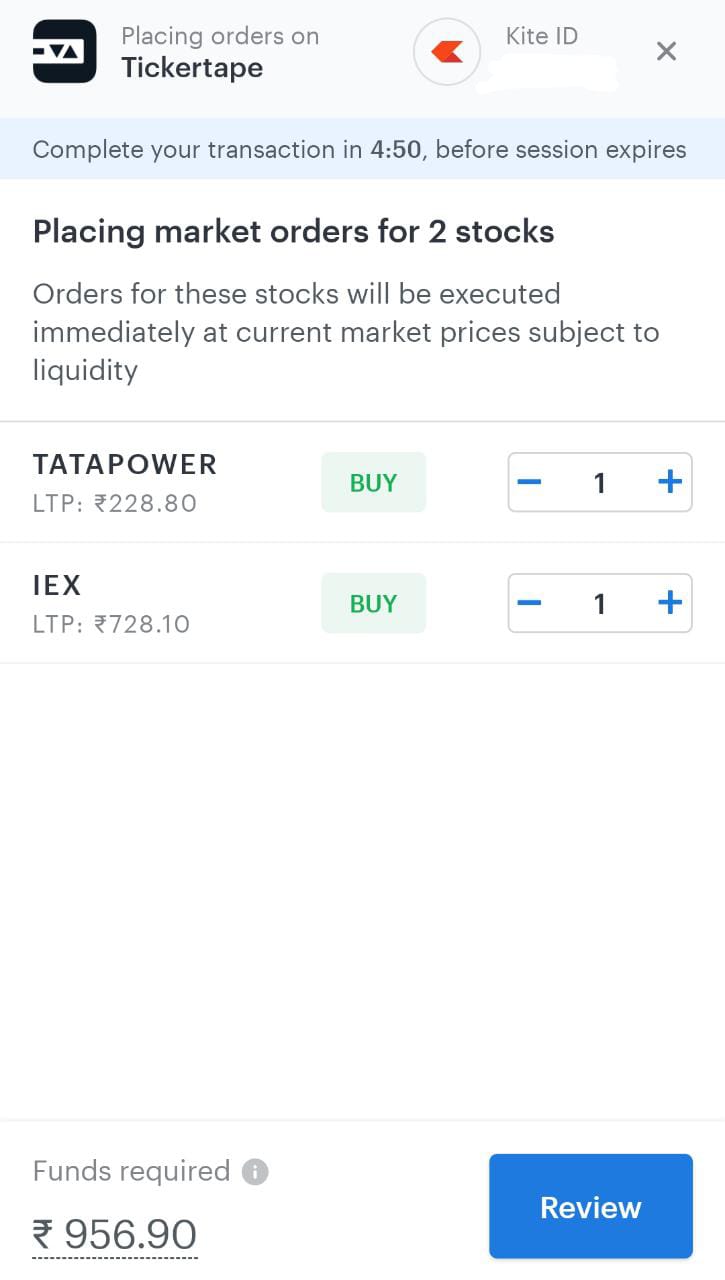Open the Funds required info icon
Viewport: 725px width, 1280px height.
pyautogui.click(x=255, y=1171)
